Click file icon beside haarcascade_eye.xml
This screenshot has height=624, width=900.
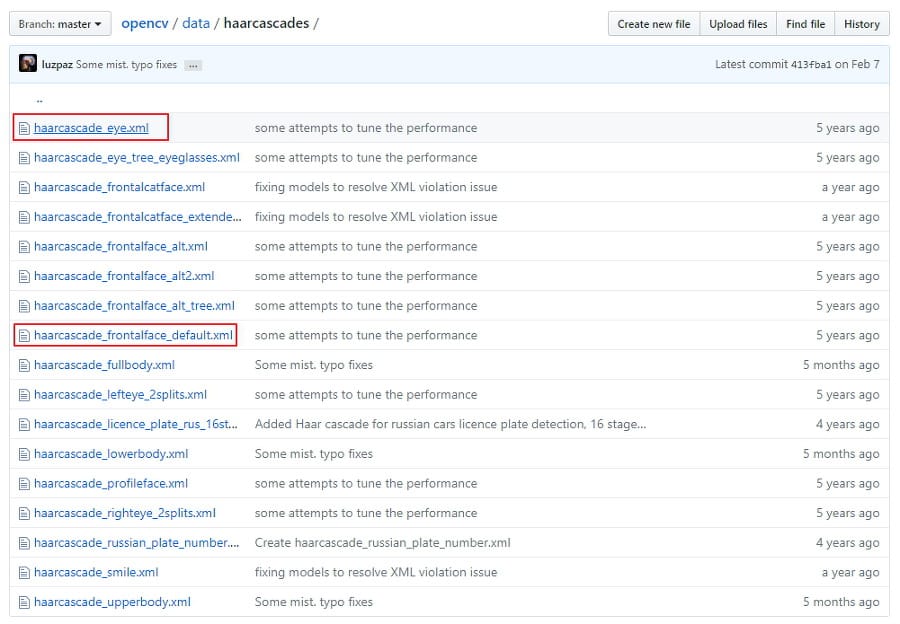click(24, 128)
